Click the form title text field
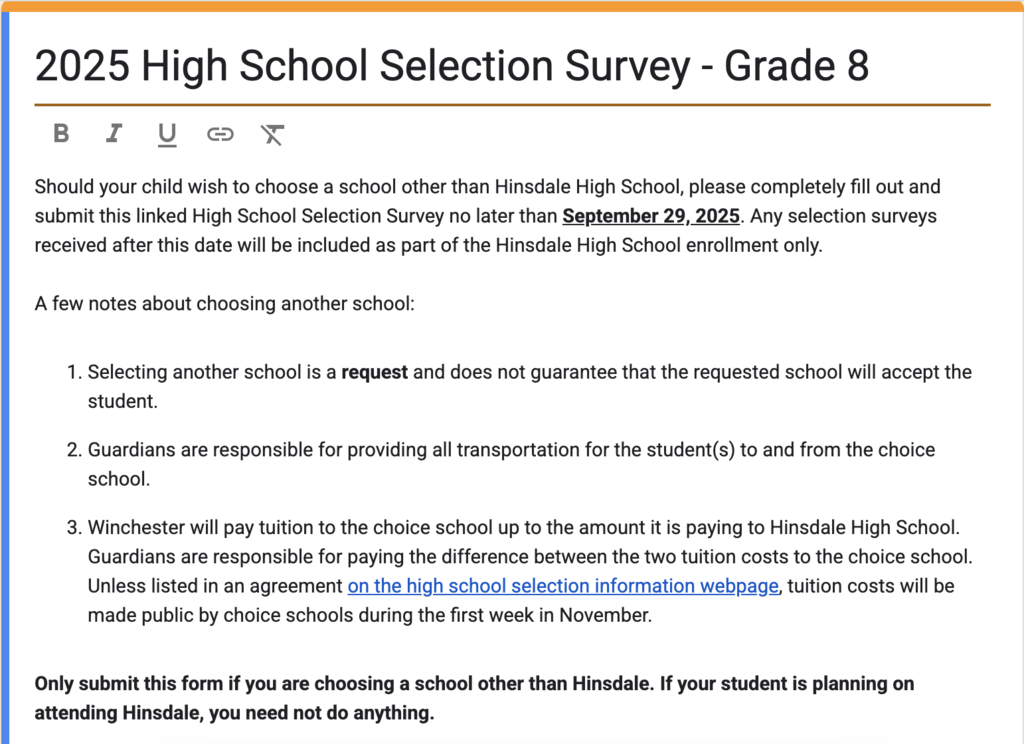The width and height of the screenshot is (1024, 744). point(453,66)
